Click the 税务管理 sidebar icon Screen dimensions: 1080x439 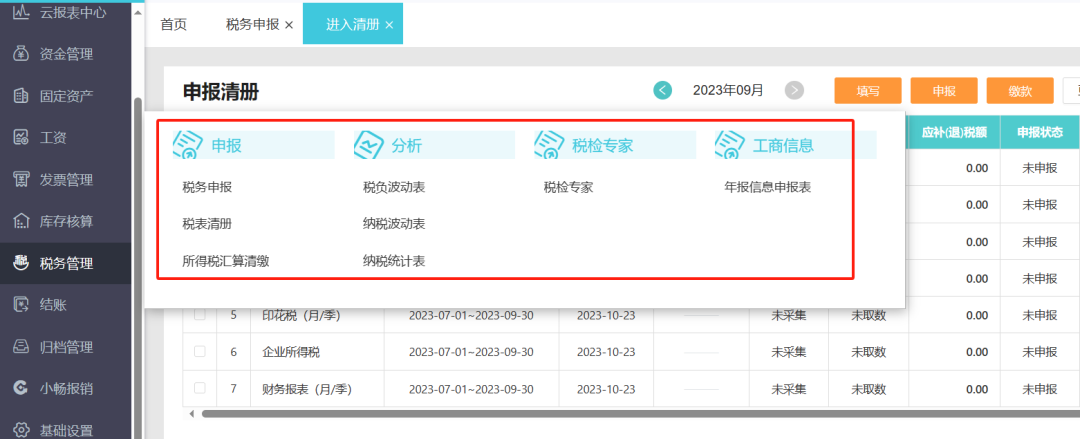coord(21,263)
